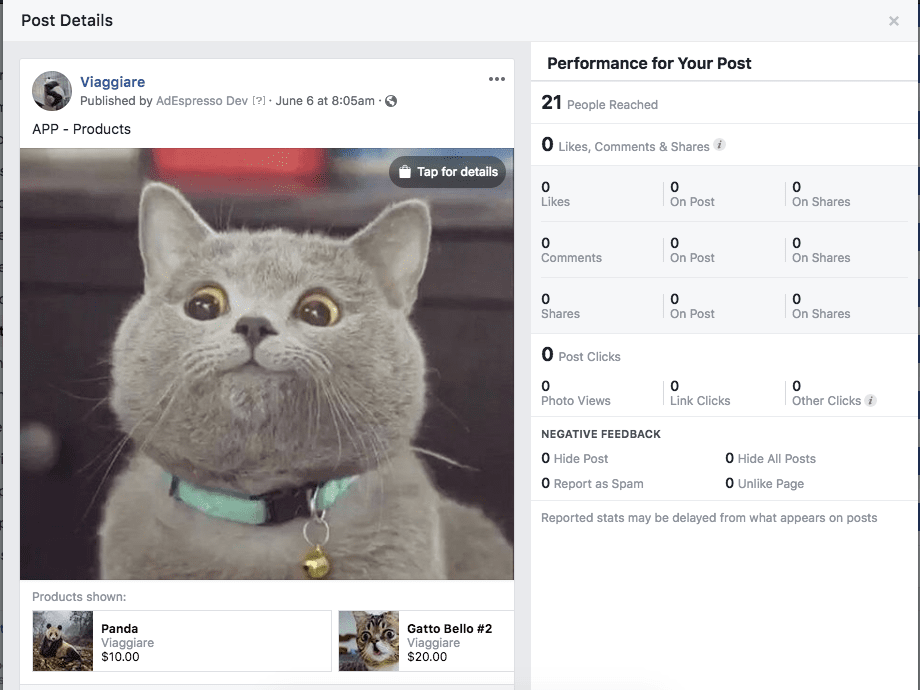The image size is (920, 690).
Task: Select the Panda product thumbnail
Action: [63, 641]
